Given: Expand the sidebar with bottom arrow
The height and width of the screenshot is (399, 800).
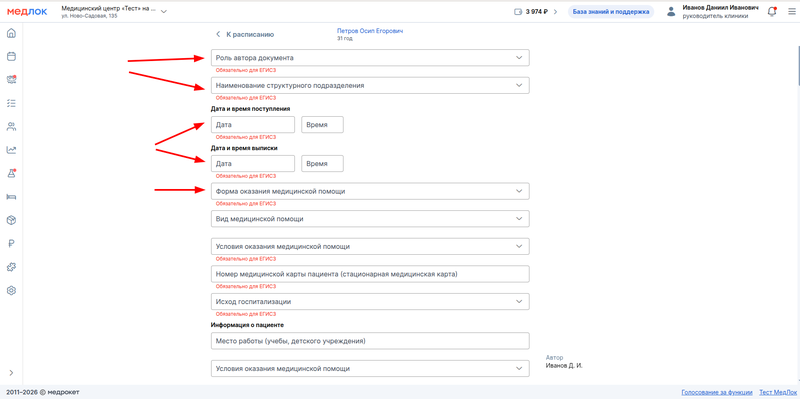Looking at the screenshot, I should pyautogui.click(x=11, y=373).
